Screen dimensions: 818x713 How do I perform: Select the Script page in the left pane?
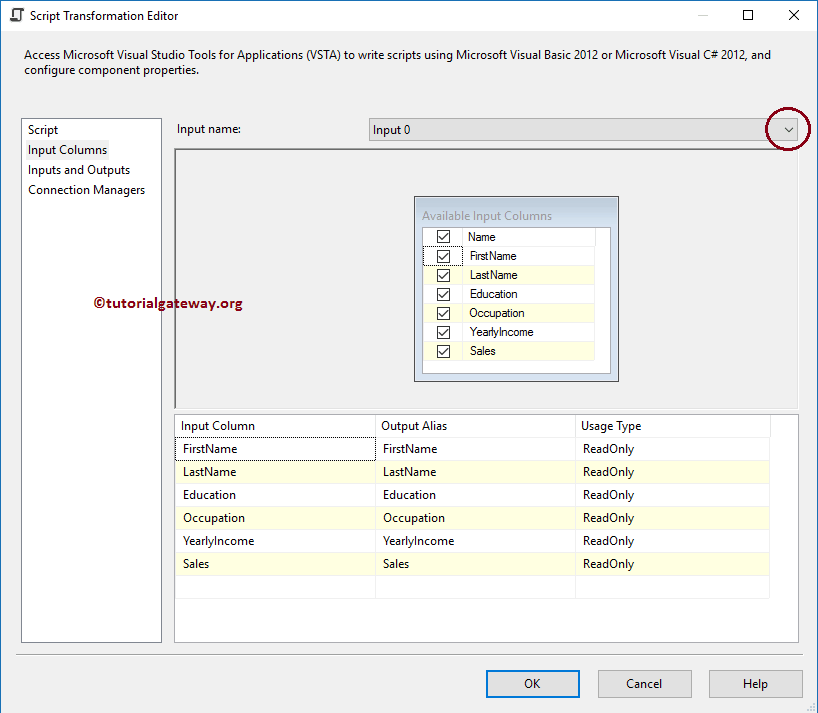tap(43, 129)
